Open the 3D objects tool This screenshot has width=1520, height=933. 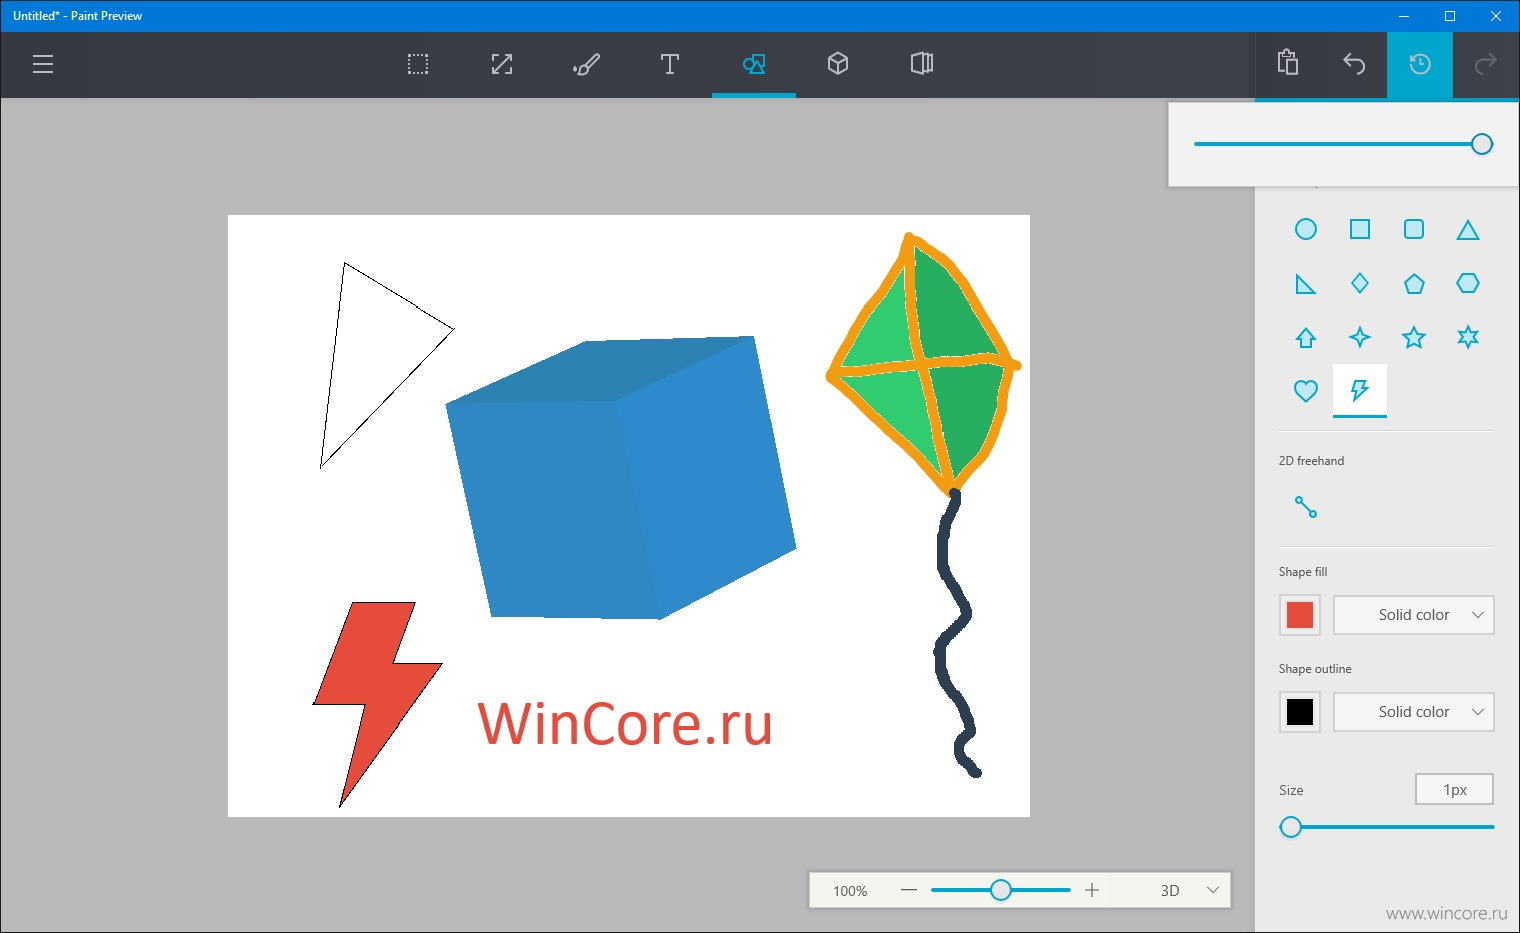(838, 65)
